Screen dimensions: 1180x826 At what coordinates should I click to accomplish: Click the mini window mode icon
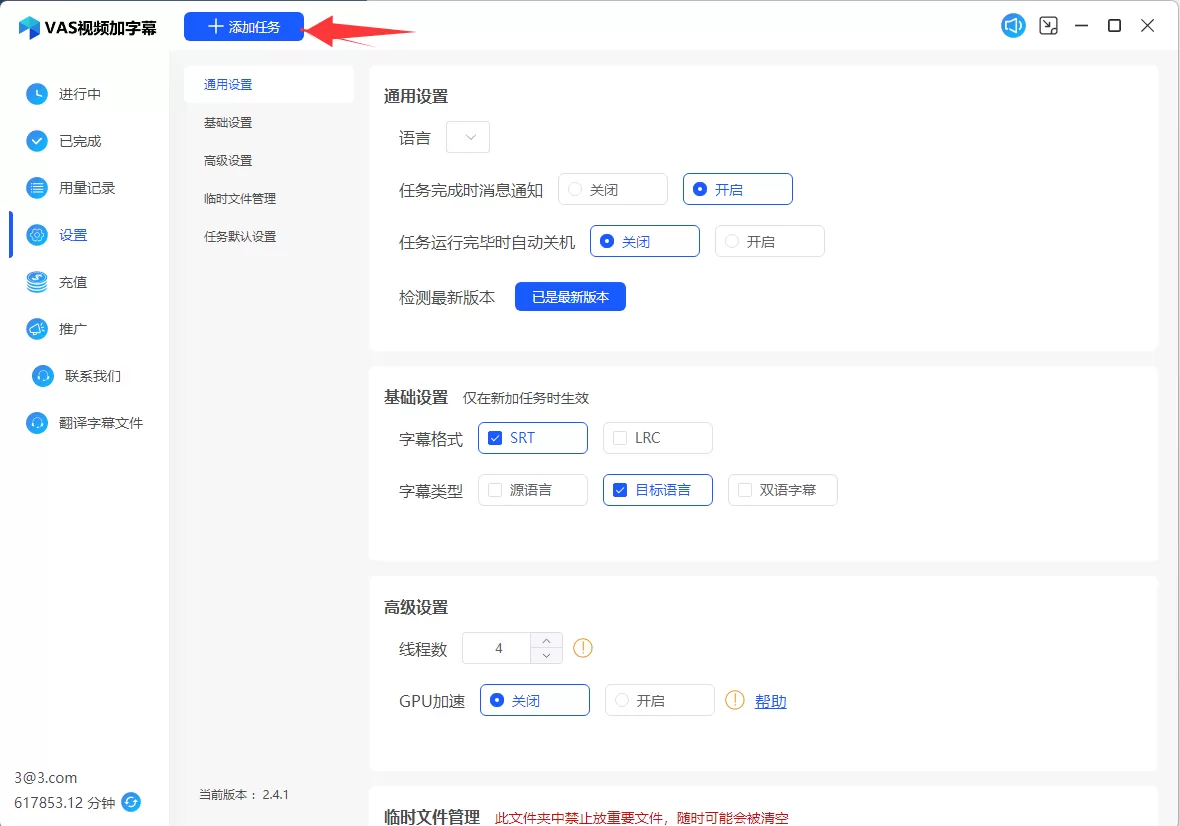tap(1048, 26)
